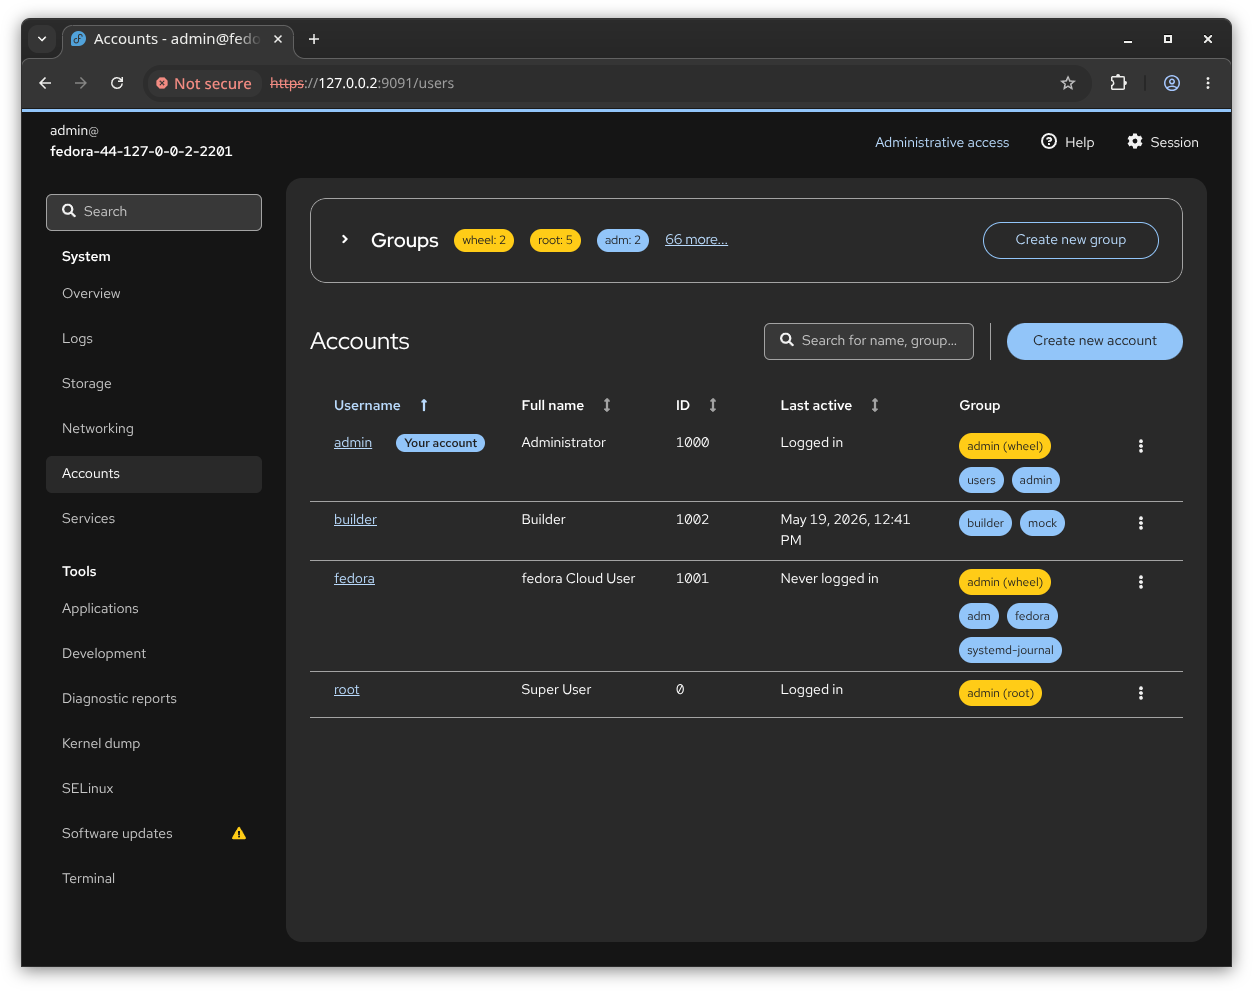Open the 66 more groups link
The height and width of the screenshot is (991, 1253).
point(696,240)
